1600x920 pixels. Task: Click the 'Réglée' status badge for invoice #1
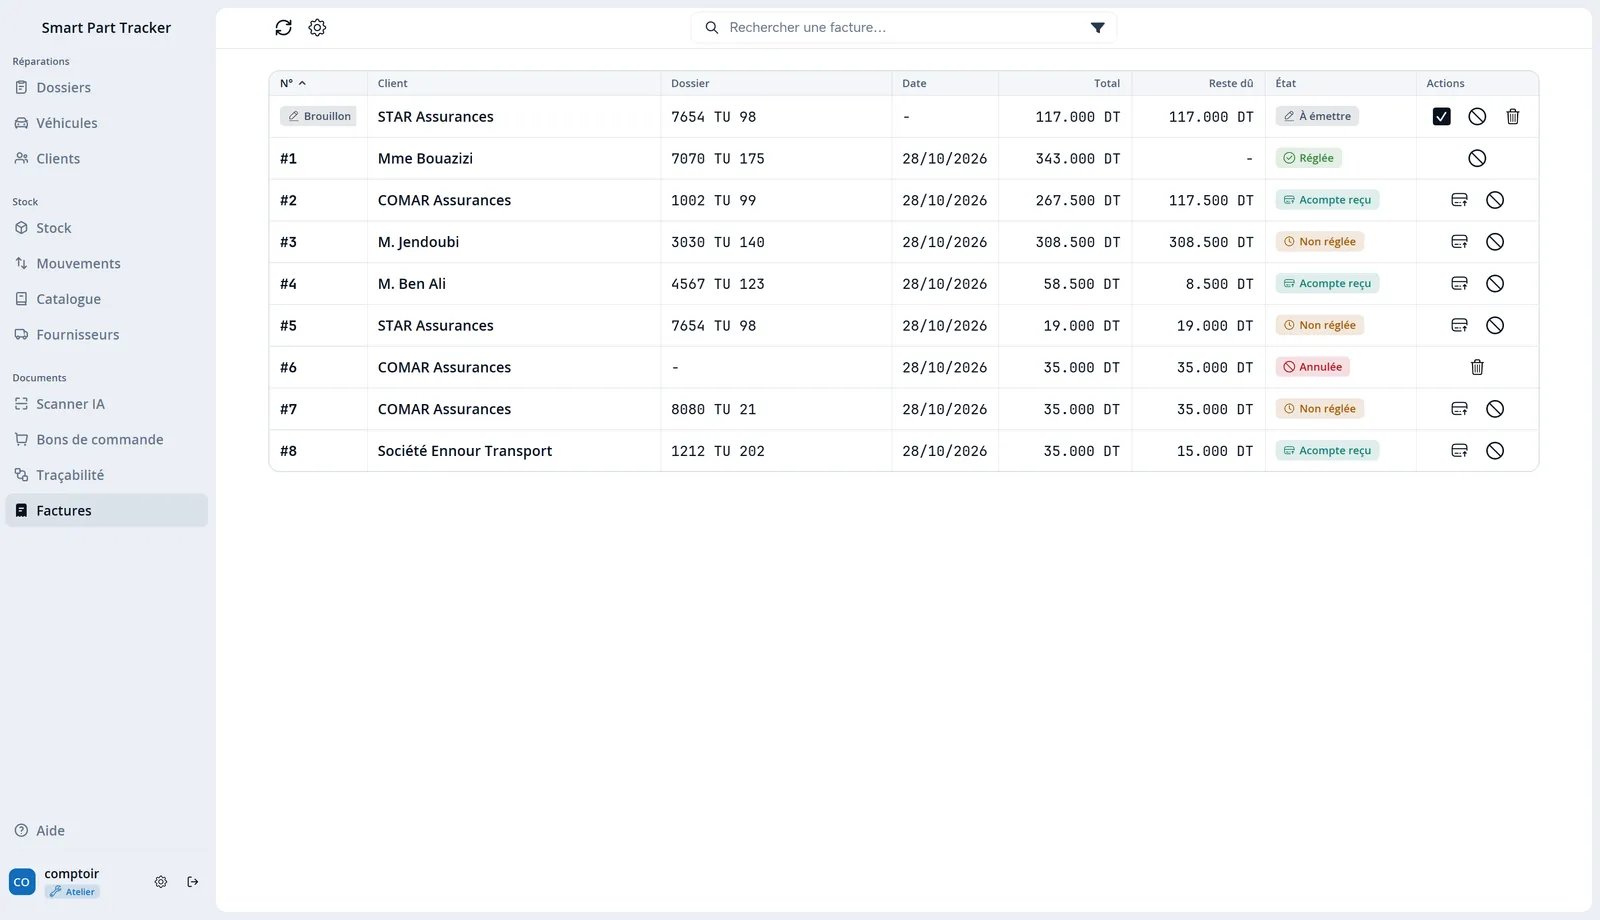pyautogui.click(x=1309, y=158)
